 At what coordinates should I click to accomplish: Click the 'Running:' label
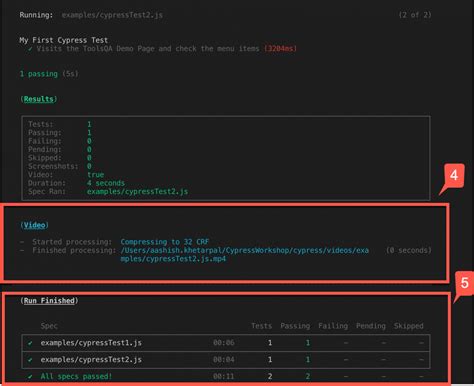(36, 15)
